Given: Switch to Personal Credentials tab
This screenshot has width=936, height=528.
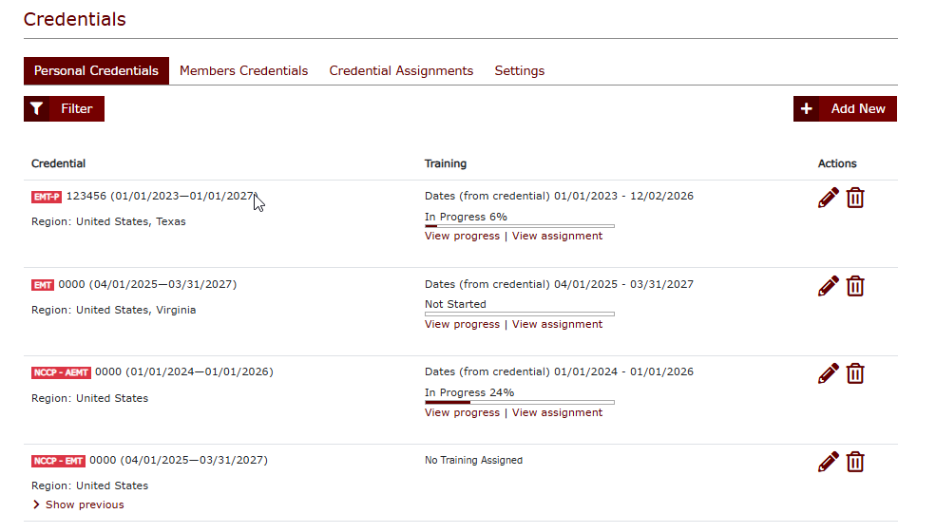Looking at the screenshot, I should pos(96,70).
